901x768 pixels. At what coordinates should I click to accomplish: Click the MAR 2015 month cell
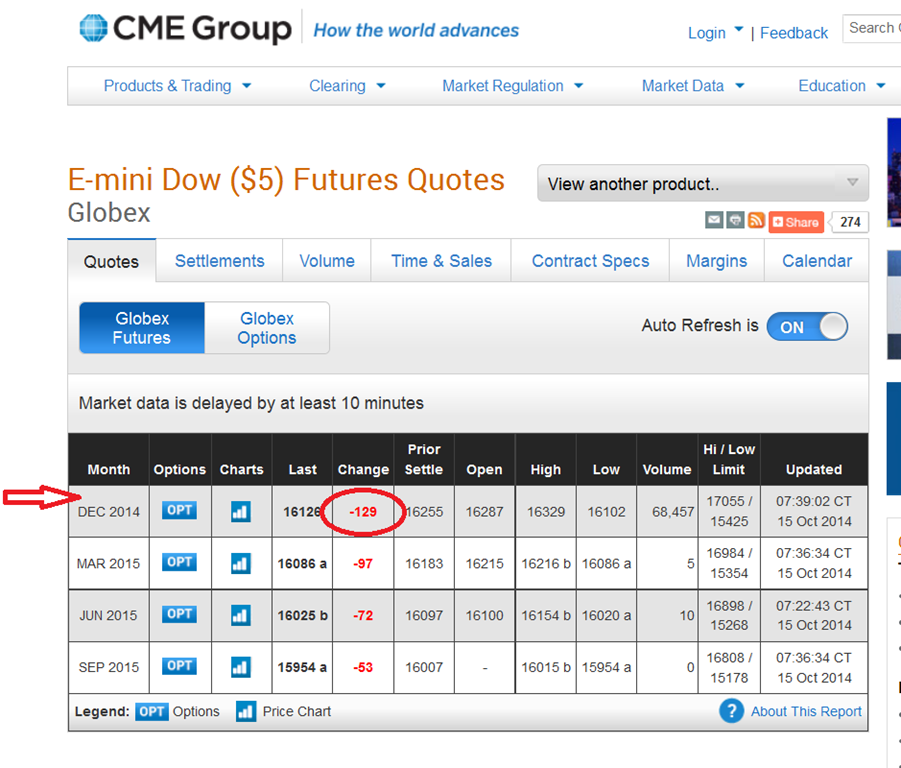tap(108, 564)
